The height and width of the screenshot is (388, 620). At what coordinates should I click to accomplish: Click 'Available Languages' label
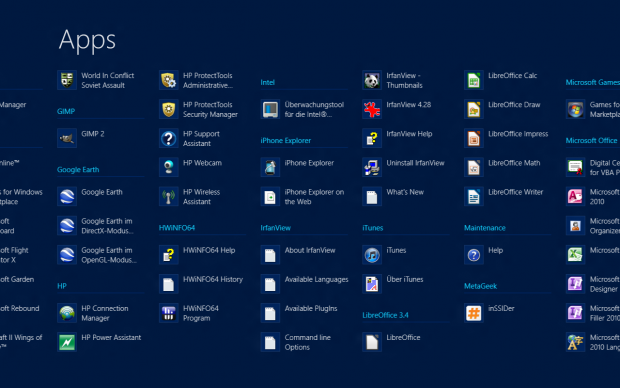coord(316,279)
